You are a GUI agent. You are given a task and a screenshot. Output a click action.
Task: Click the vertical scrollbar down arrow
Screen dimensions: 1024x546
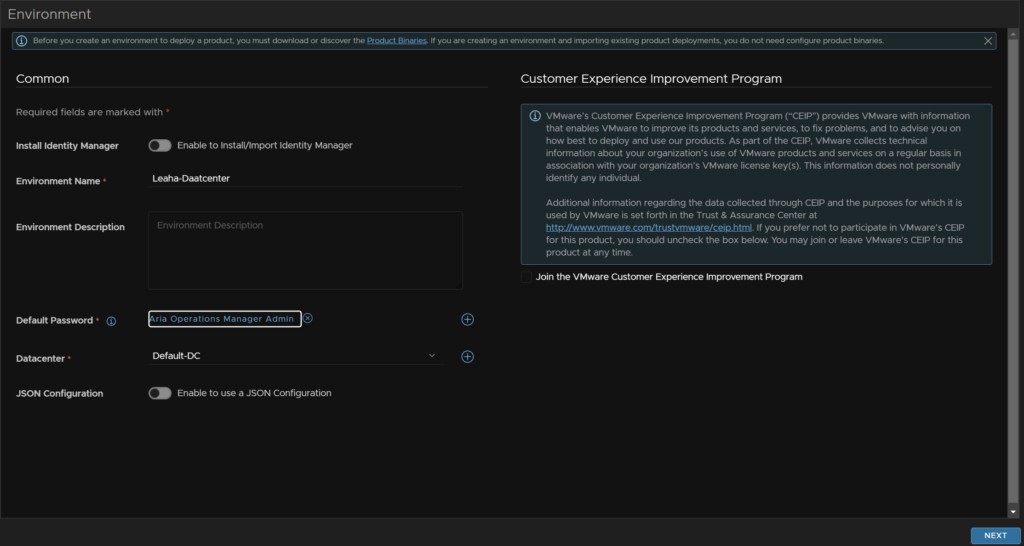(x=1013, y=513)
